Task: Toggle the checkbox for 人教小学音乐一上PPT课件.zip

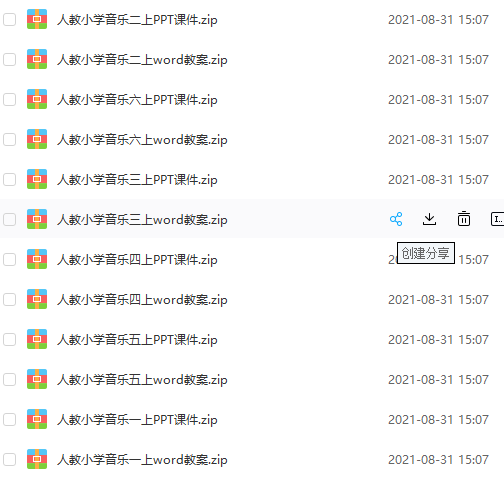Action: (x=10, y=420)
